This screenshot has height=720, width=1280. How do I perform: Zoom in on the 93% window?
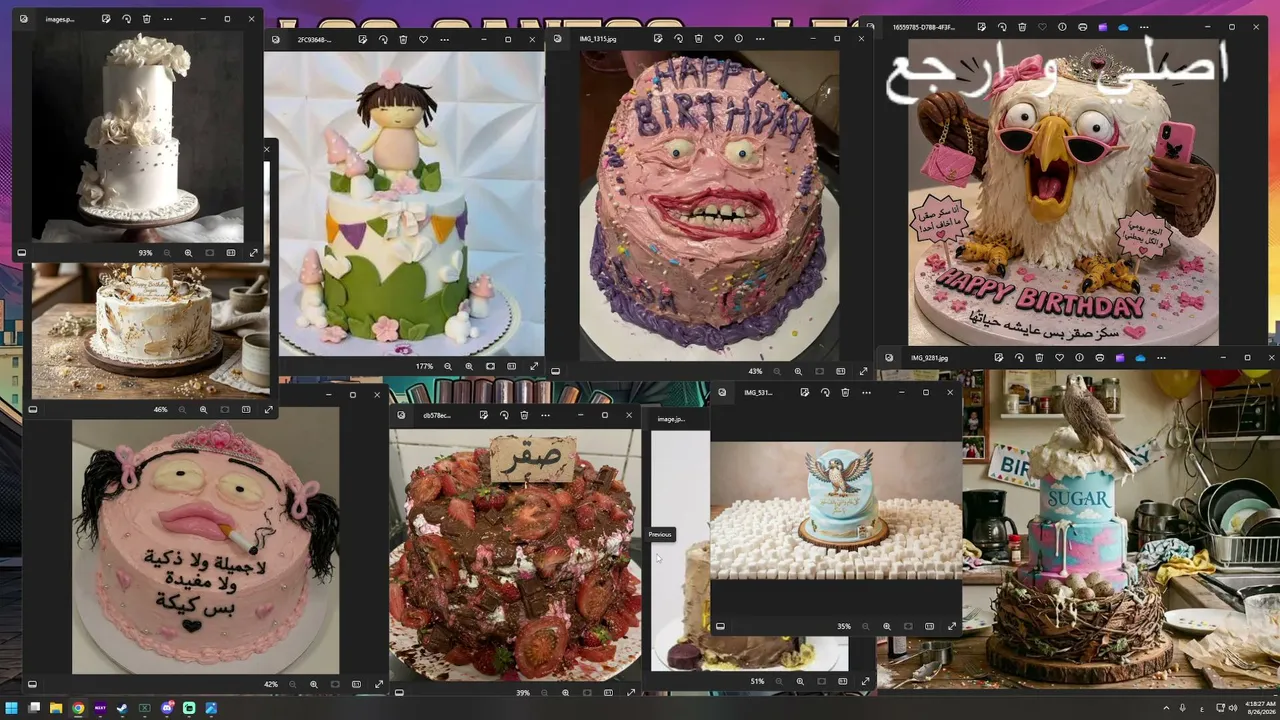tap(189, 253)
